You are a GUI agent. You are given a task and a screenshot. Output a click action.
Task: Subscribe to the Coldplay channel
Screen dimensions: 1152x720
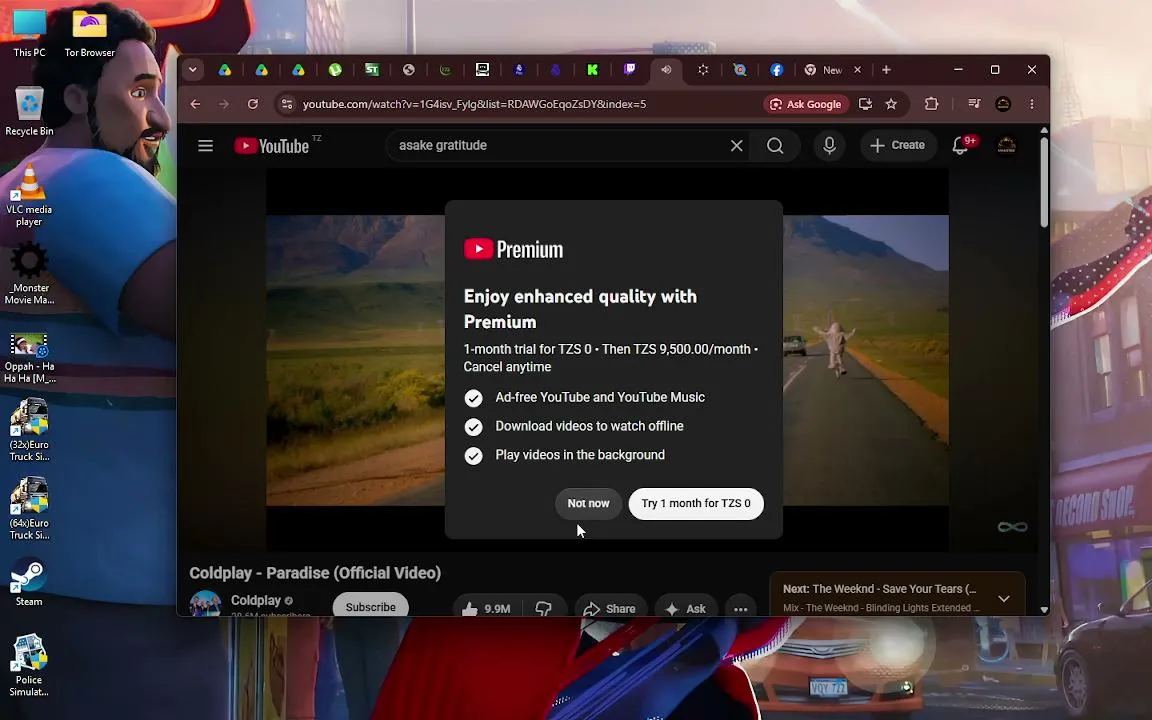(x=370, y=606)
